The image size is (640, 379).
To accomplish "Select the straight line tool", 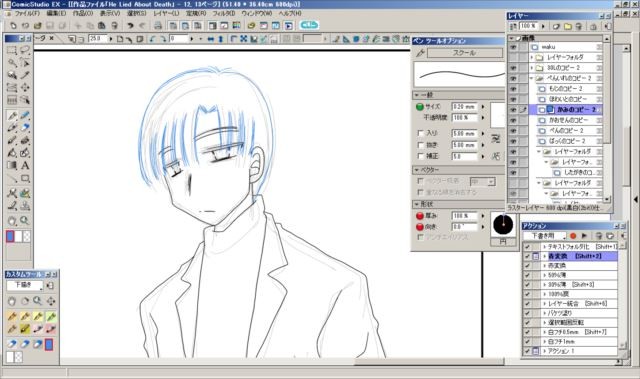I will [x=12, y=179].
